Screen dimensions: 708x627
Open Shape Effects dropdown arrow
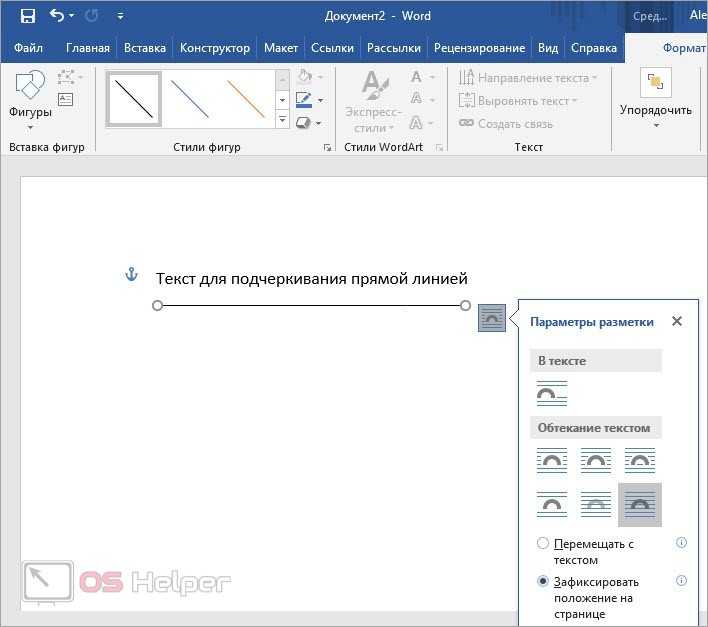(319, 123)
